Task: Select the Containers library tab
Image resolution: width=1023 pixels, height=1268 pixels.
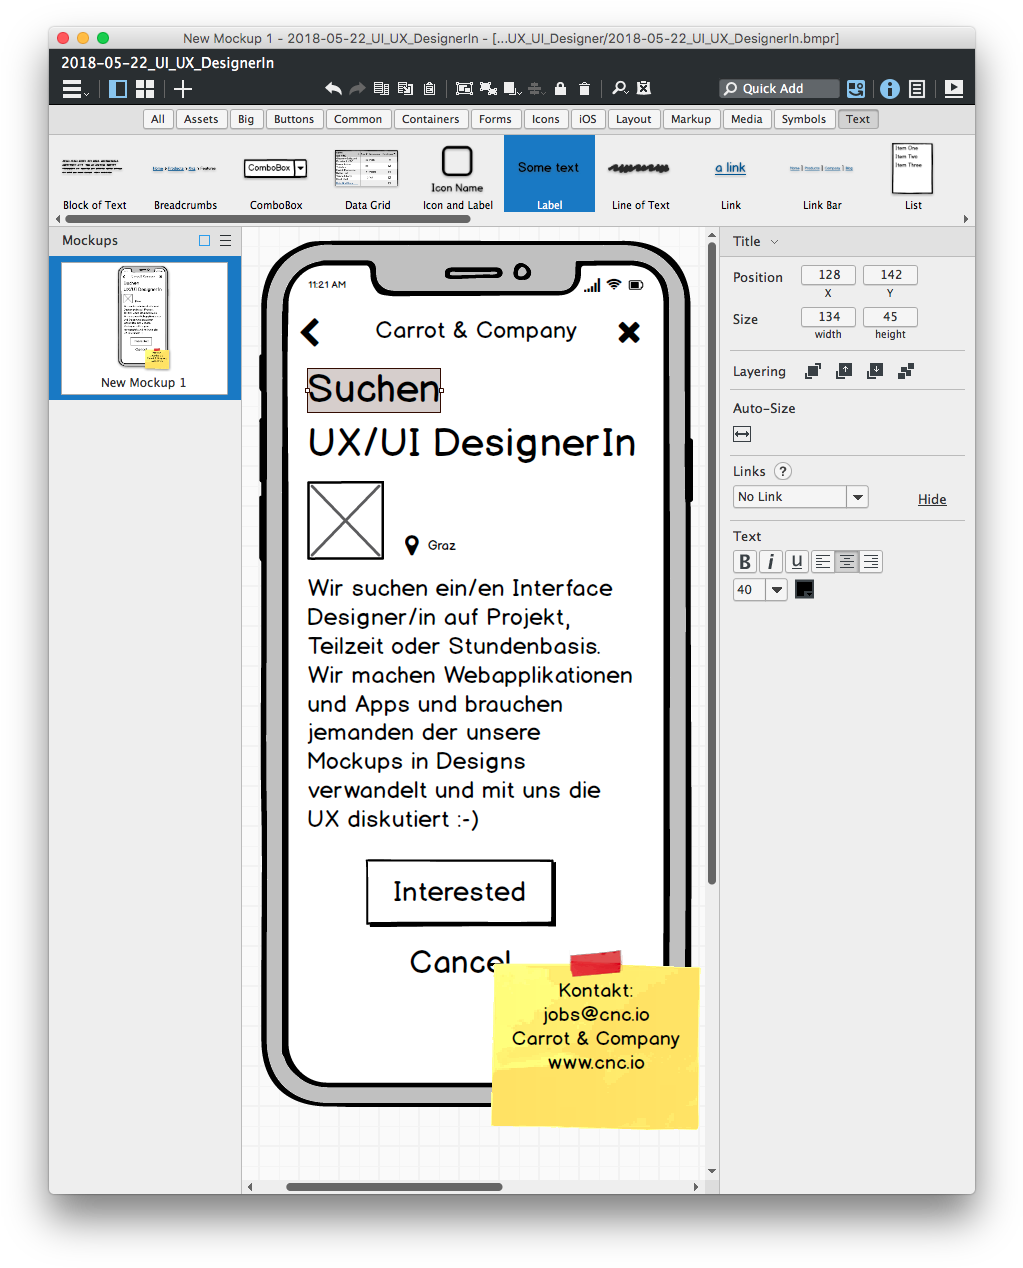Action: click(x=431, y=119)
